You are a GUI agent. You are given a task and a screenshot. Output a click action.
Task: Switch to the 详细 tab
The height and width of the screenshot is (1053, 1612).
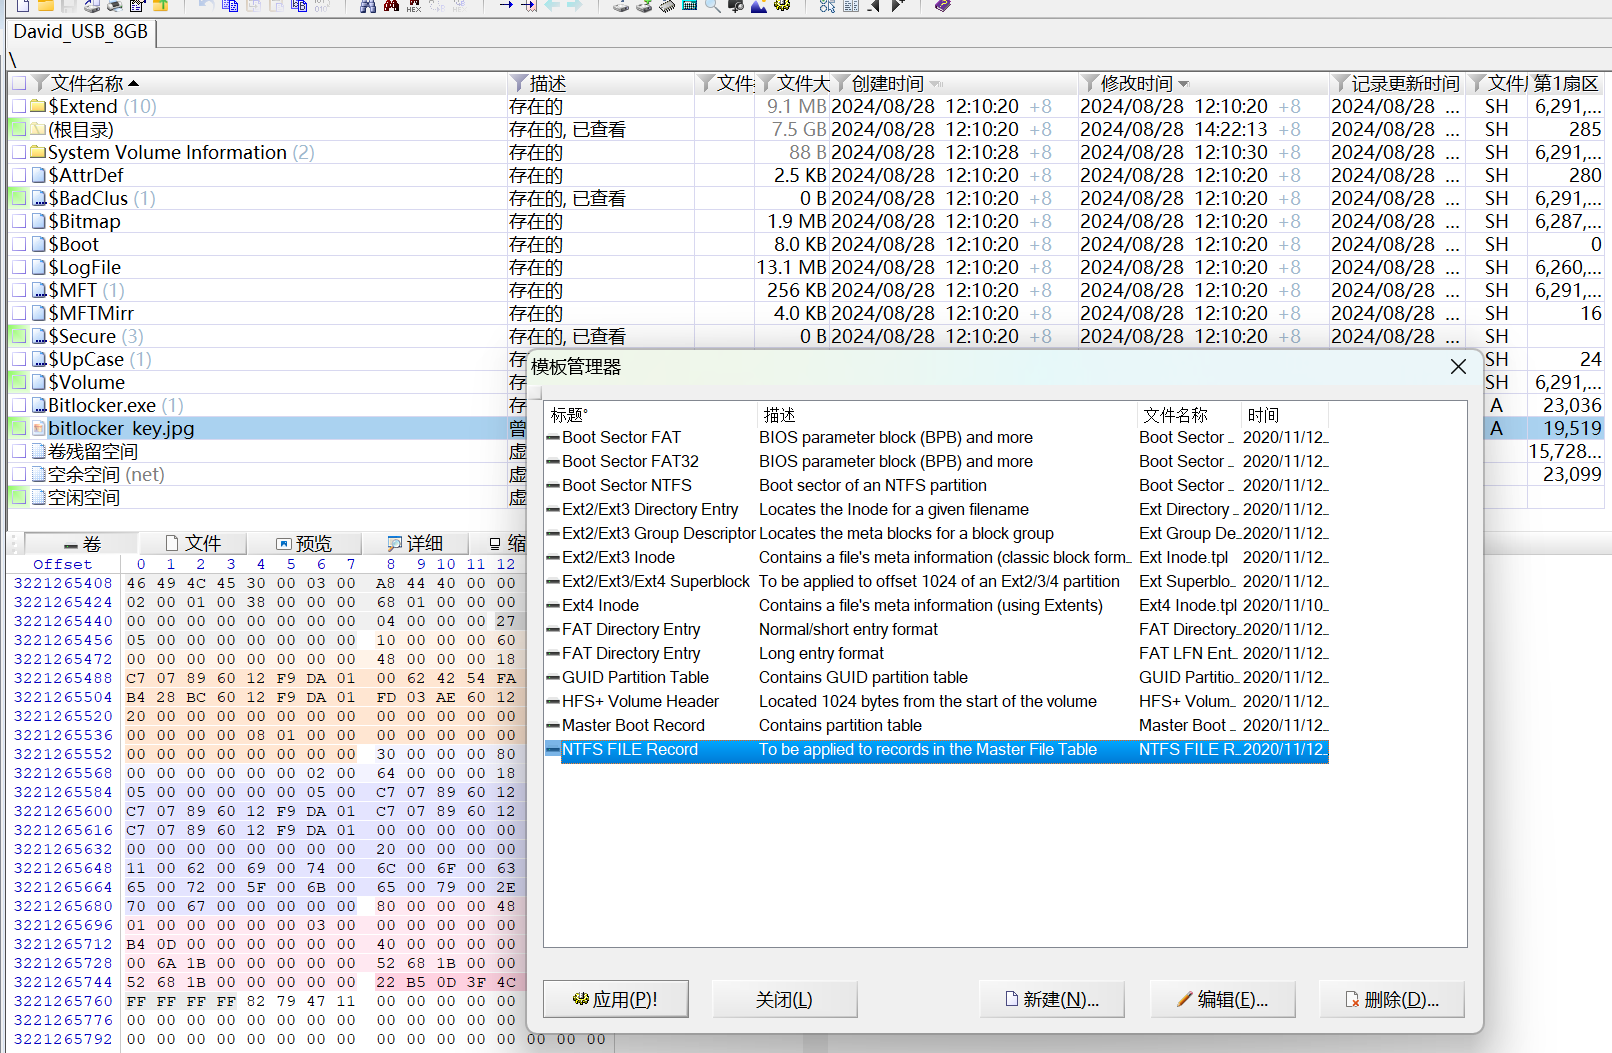coord(415,543)
